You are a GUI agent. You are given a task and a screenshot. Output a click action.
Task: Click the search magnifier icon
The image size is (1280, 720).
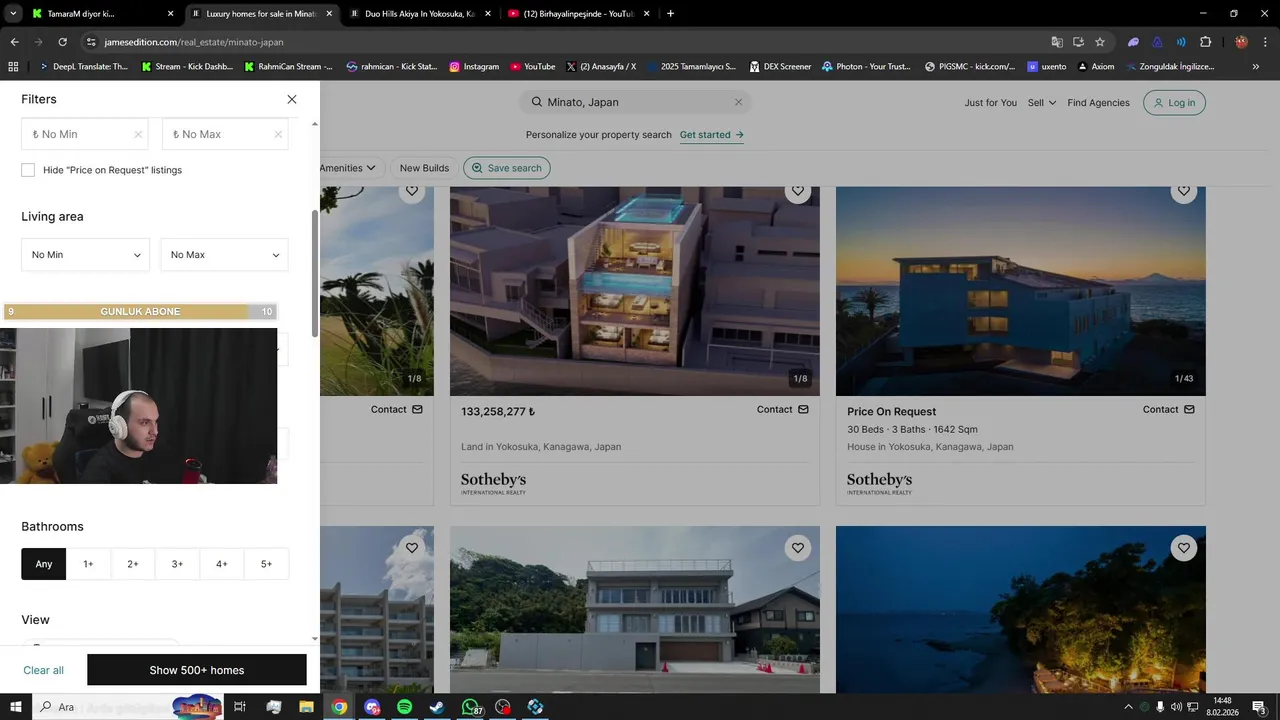tap(537, 102)
